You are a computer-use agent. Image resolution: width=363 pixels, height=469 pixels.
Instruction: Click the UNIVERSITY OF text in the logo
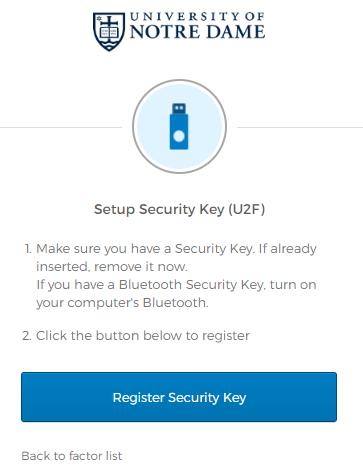[x=197, y=17]
